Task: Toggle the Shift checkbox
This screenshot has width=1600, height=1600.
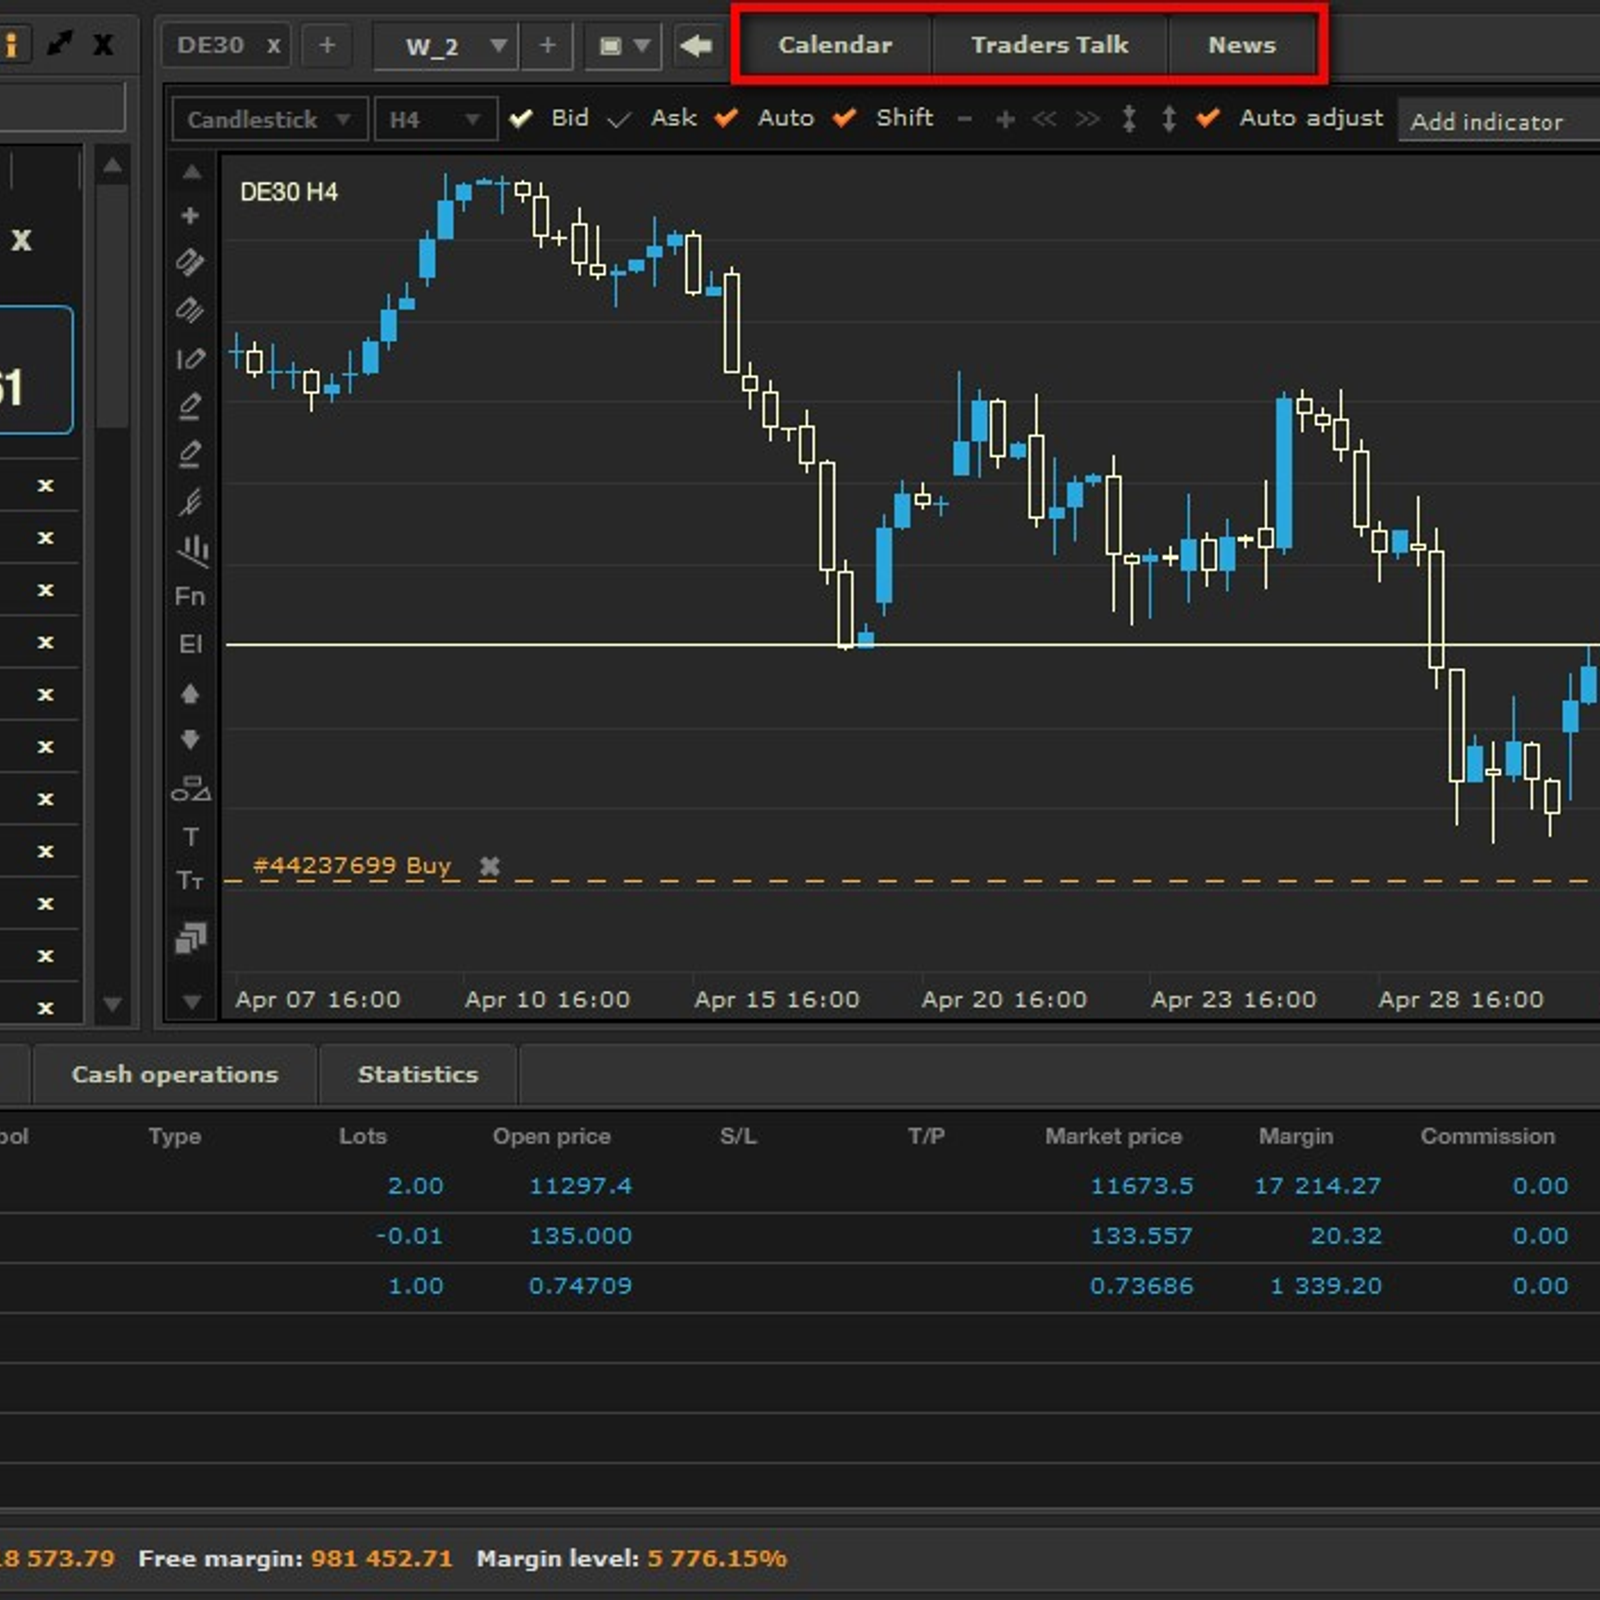Action: coord(844,118)
